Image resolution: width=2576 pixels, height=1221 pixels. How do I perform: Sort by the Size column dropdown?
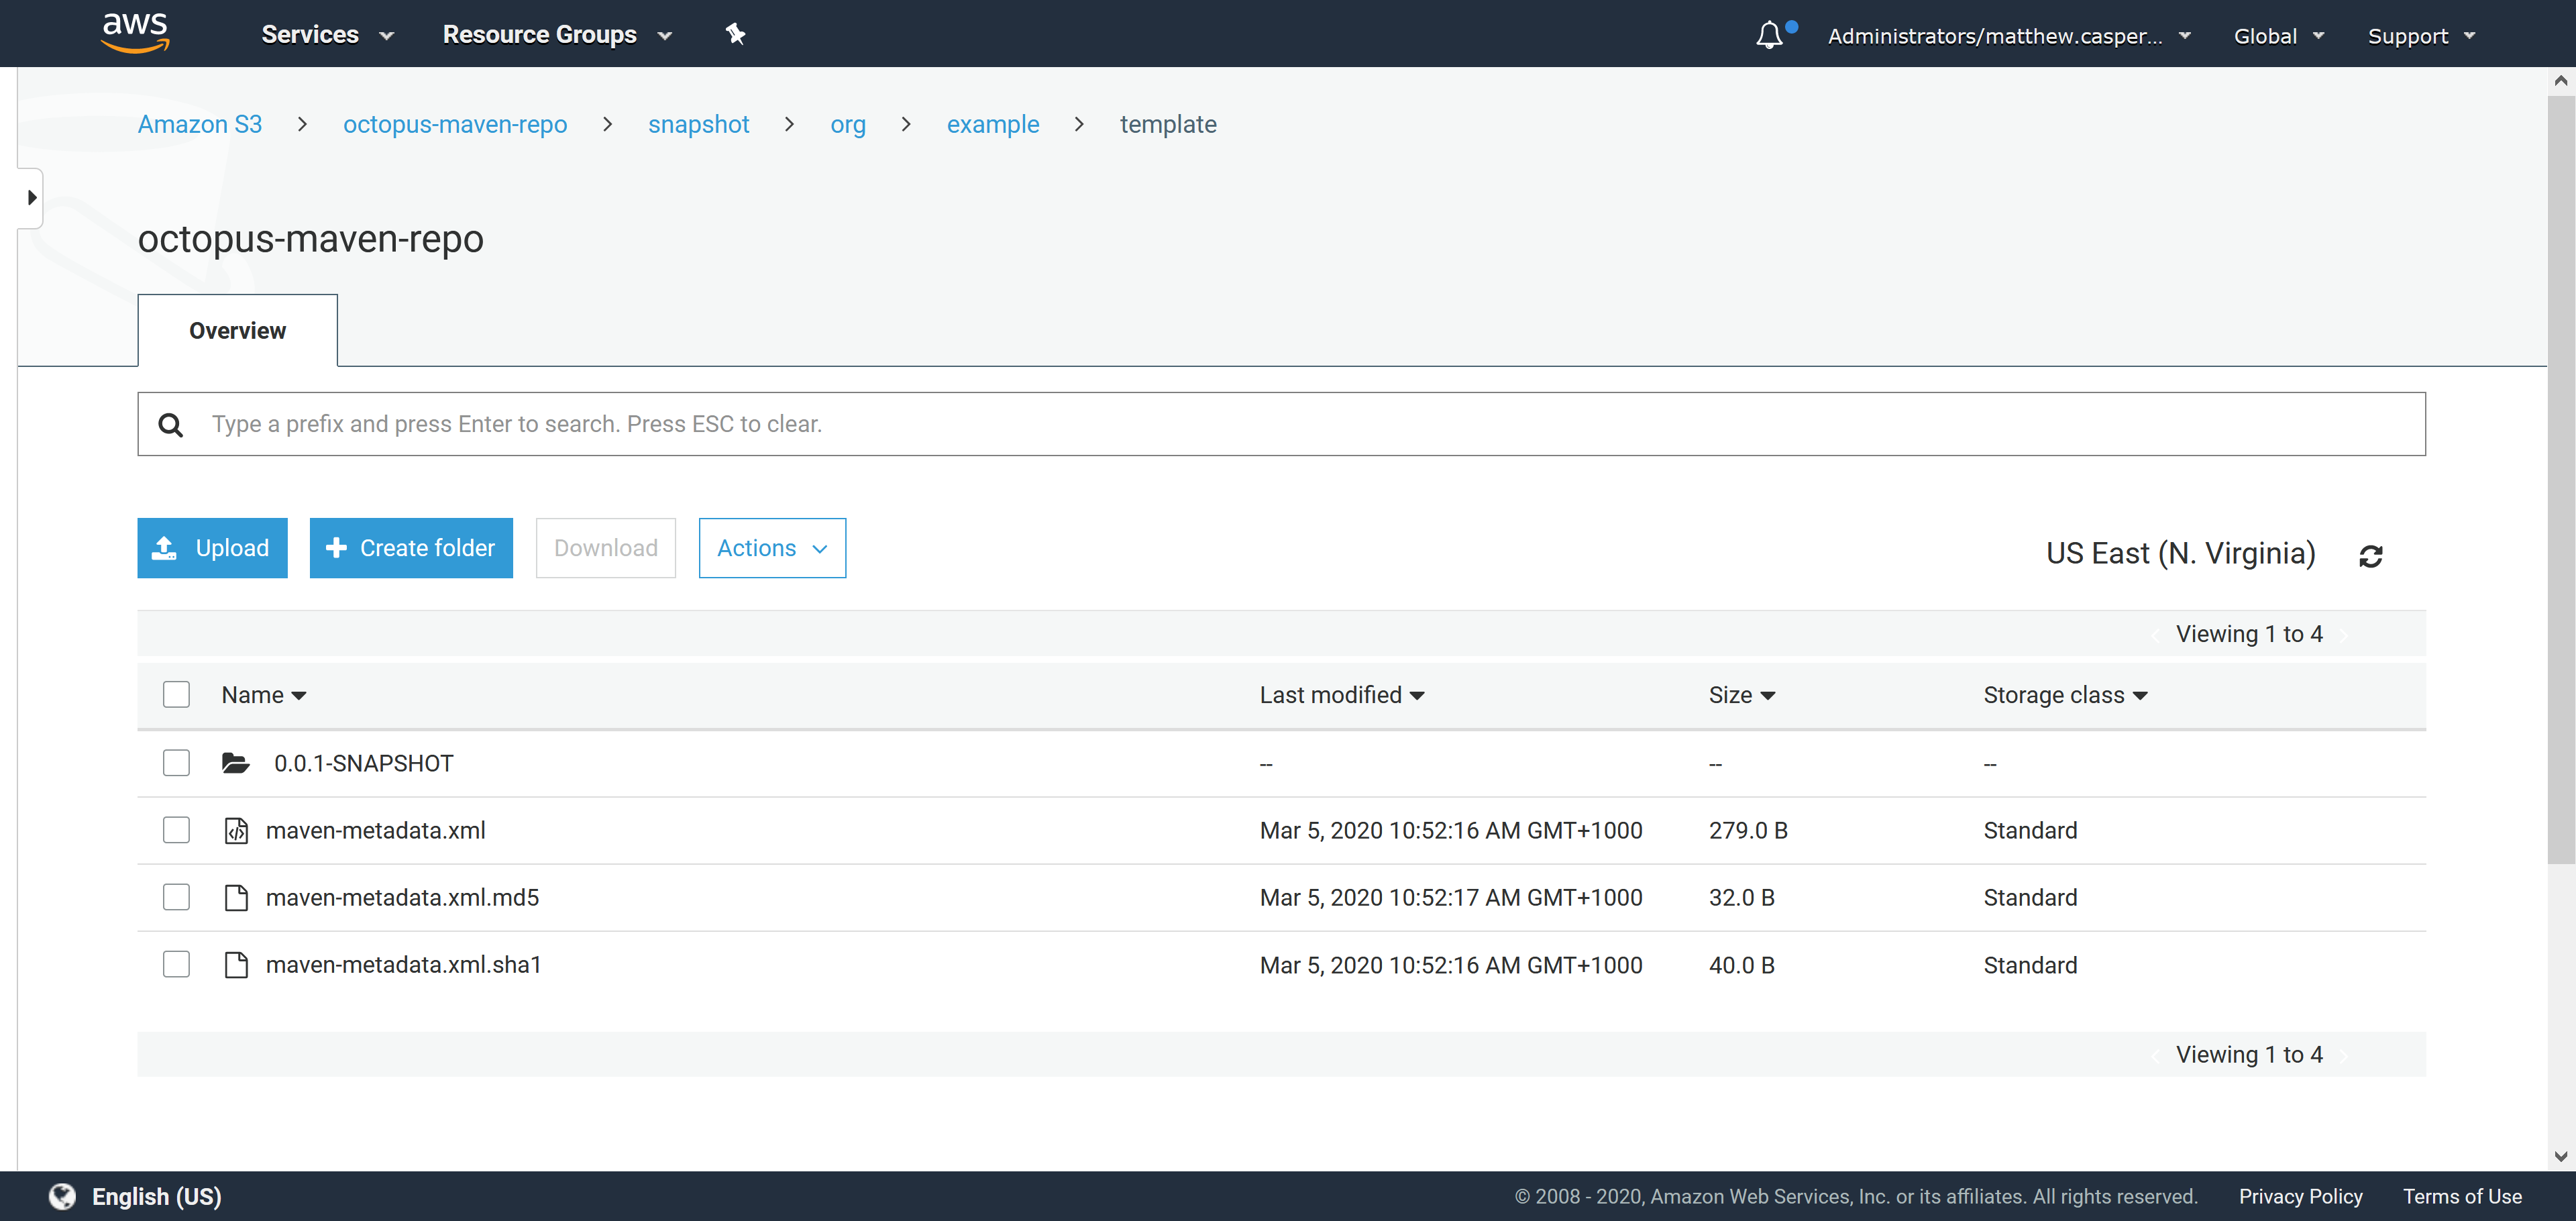[1741, 695]
